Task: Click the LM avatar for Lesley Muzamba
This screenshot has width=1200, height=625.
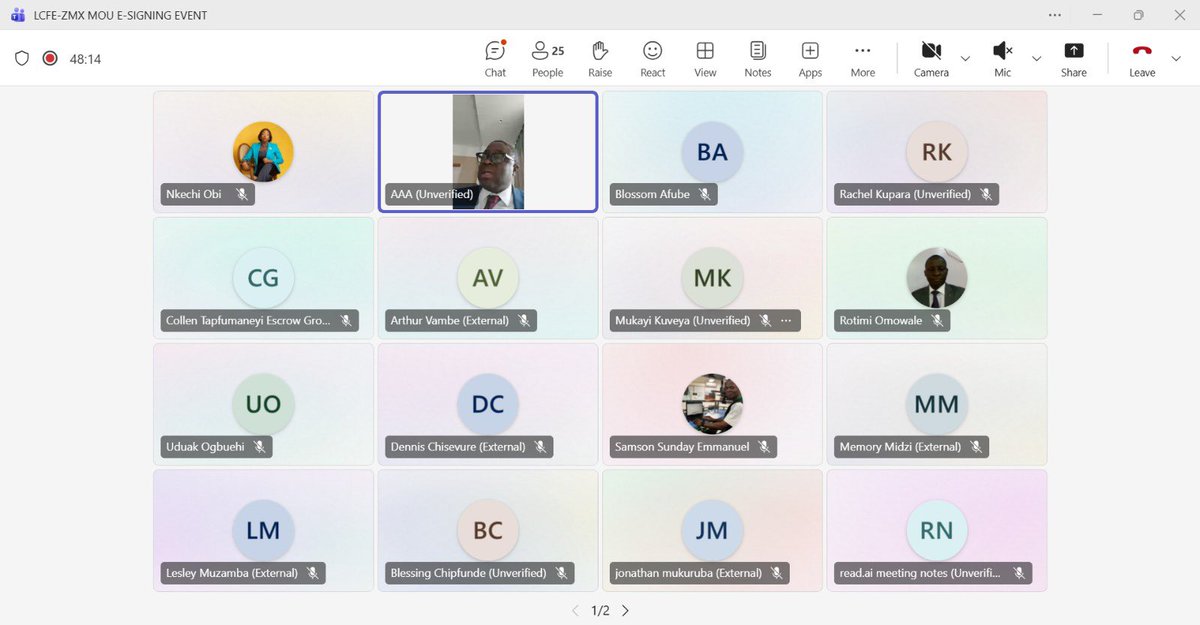Action: (x=263, y=530)
